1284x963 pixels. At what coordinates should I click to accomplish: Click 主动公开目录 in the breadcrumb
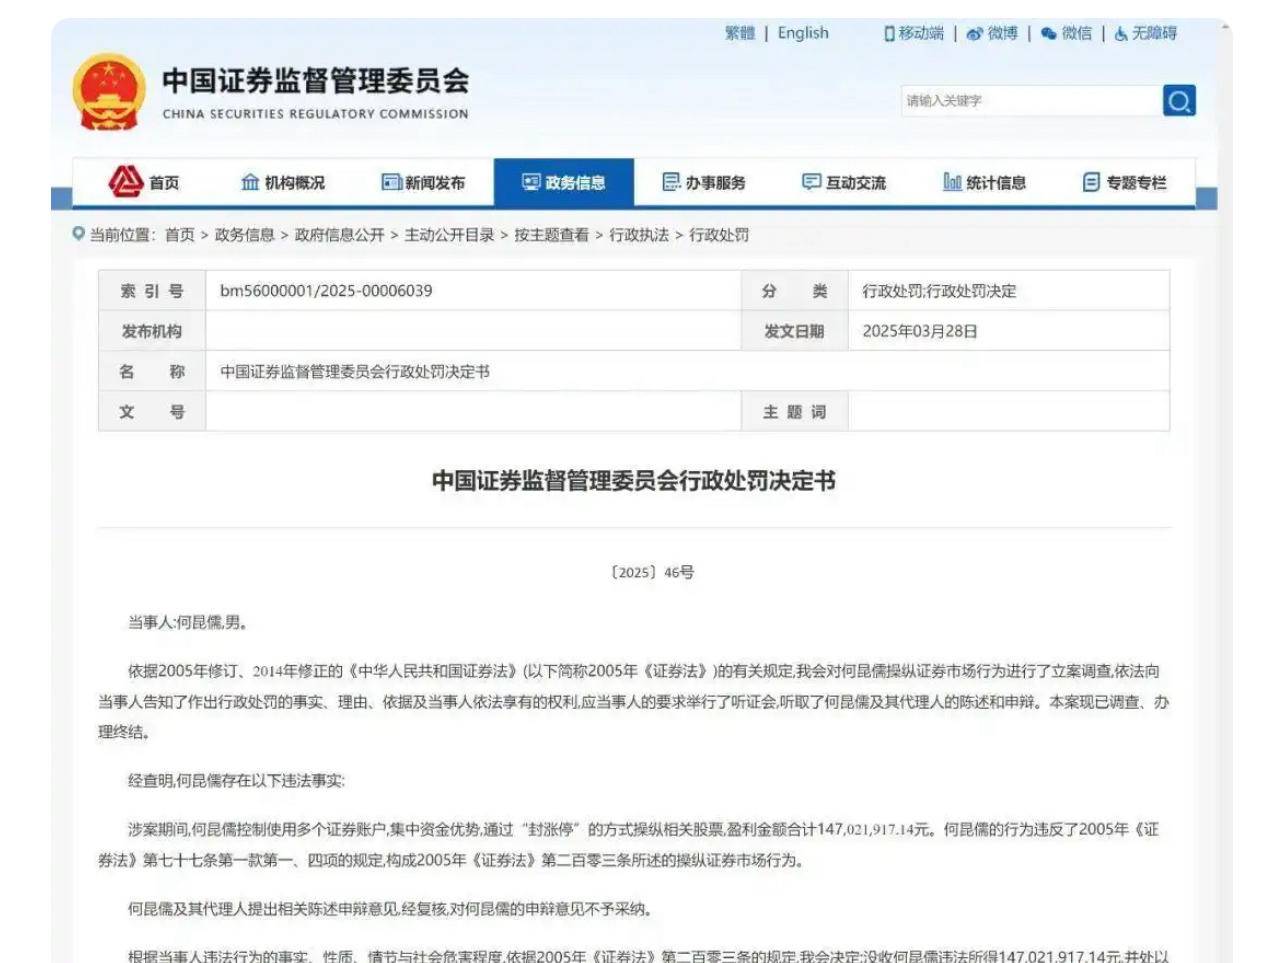tap(450, 234)
